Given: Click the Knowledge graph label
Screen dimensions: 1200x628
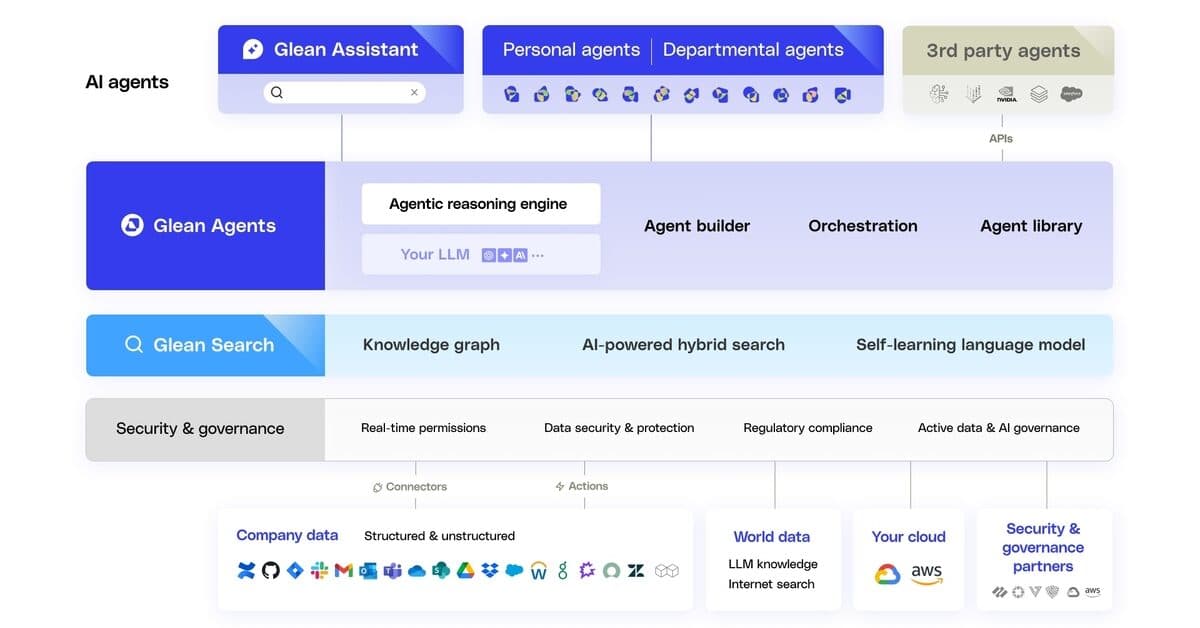Looking at the screenshot, I should 431,345.
